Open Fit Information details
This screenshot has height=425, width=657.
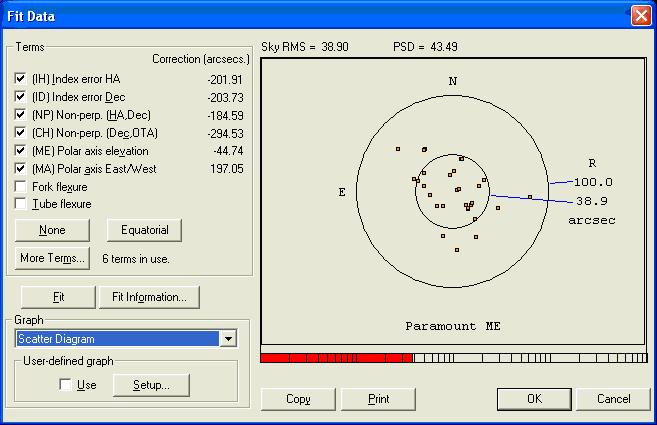coord(149,297)
